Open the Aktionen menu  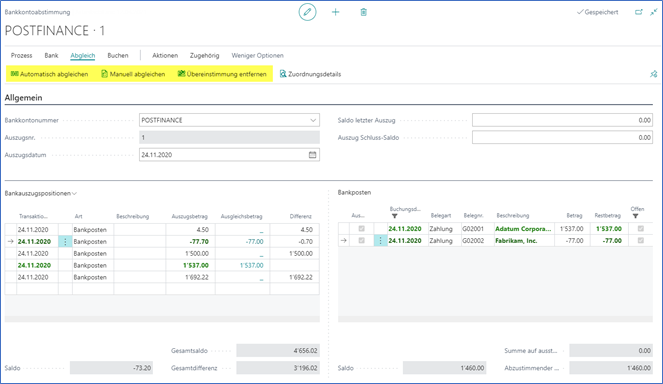point(165,55)
